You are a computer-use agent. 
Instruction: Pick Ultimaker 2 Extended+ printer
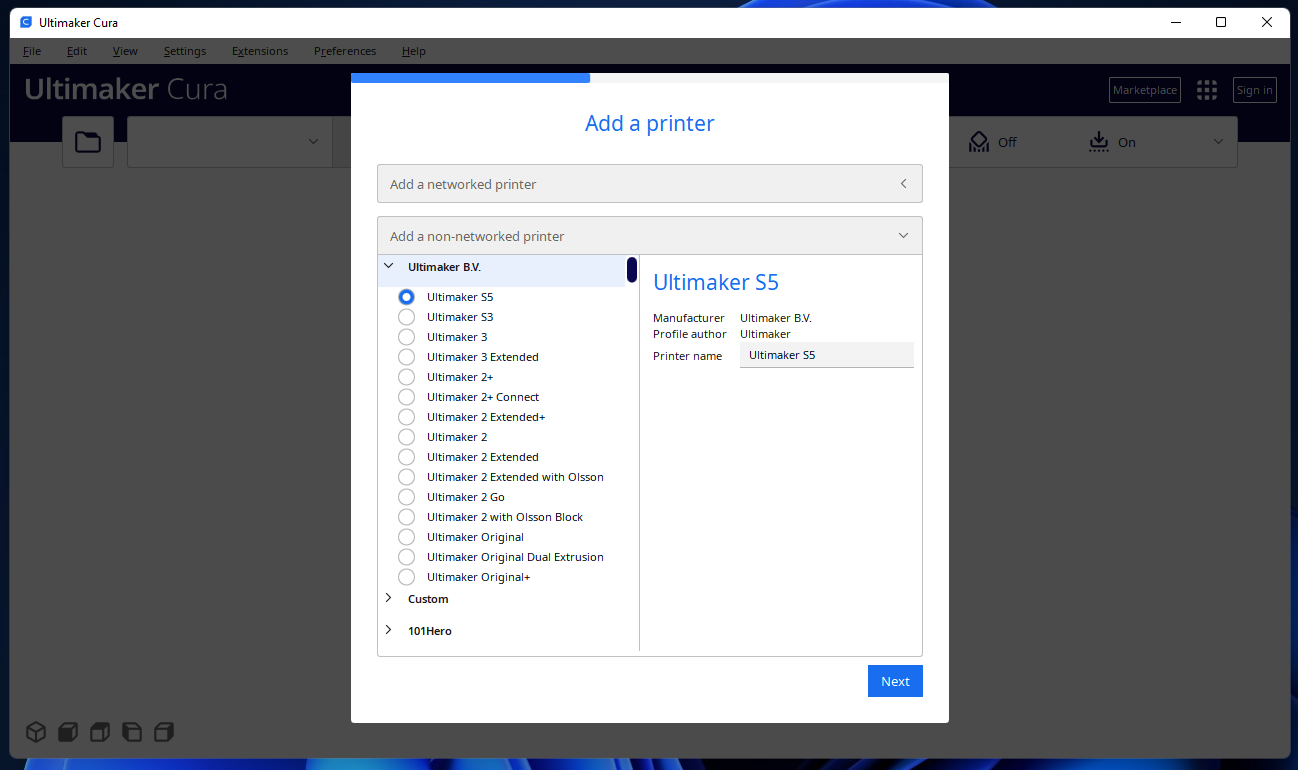pos(406,417)
